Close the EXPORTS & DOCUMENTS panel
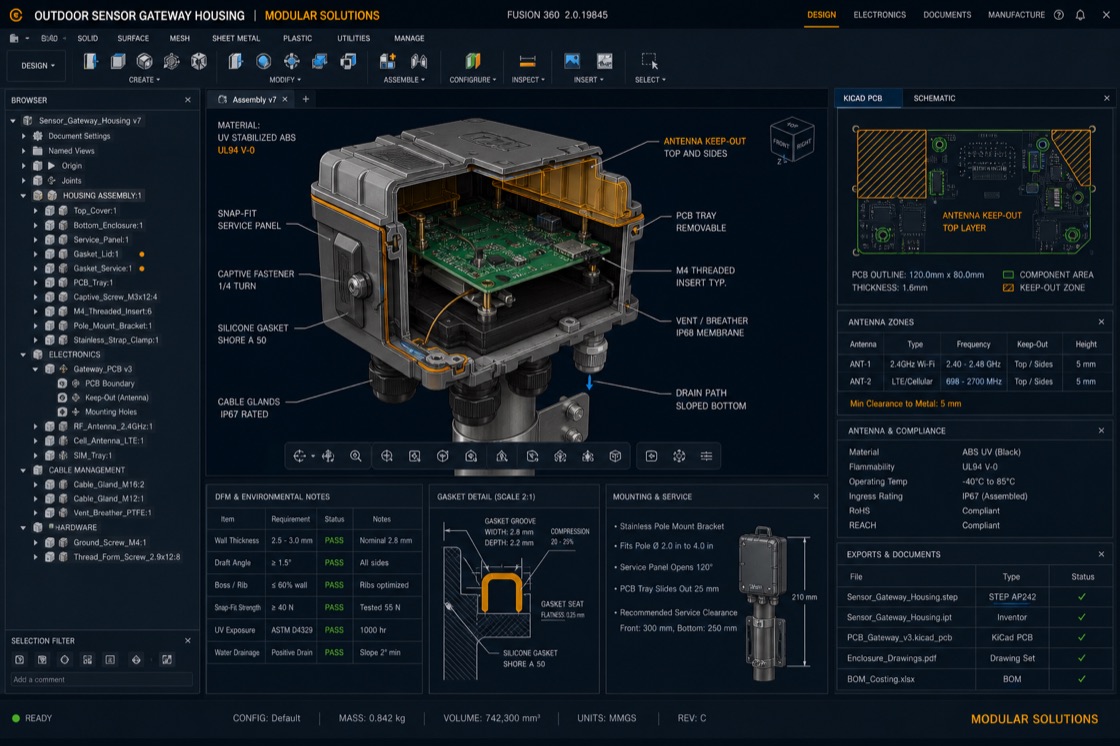Viewport: 1120px width, 746px height. [1101, 554]
